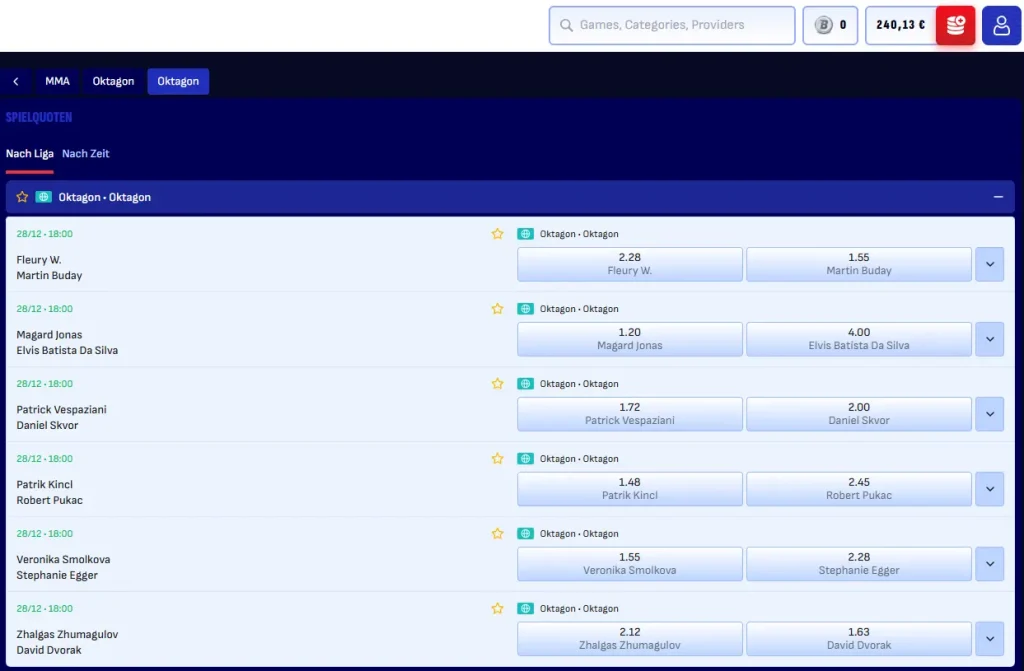The height and width of the screenshot is (671, 1024).
Task: Expand more markets for Fleury W. match
Action: pos(989,264)
